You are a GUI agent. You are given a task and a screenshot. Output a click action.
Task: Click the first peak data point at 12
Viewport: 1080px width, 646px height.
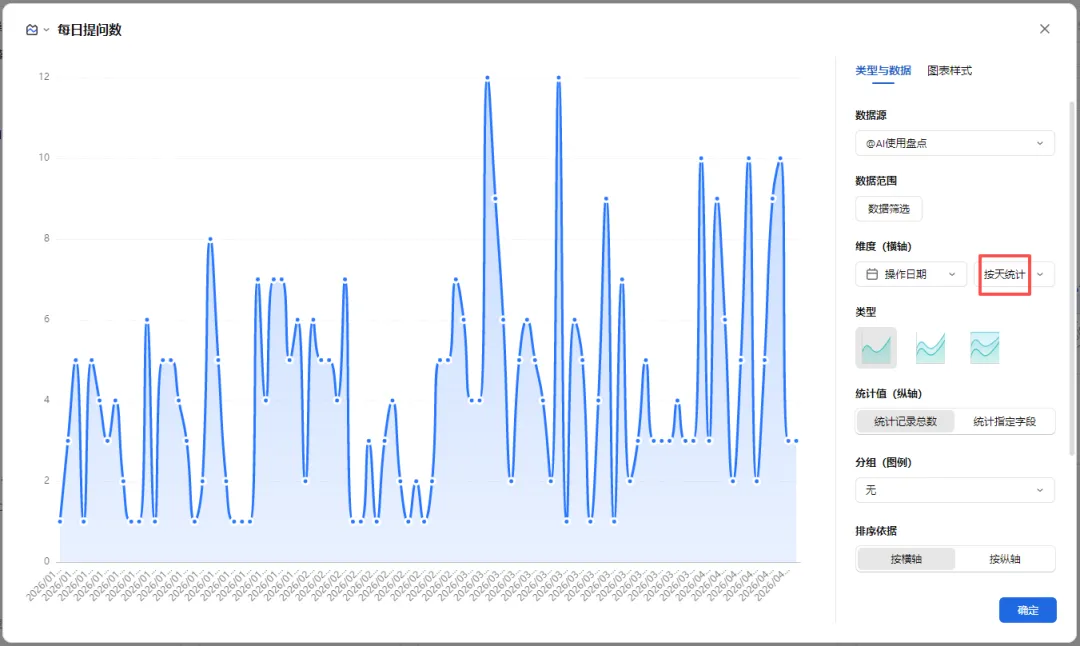[487, 78]
